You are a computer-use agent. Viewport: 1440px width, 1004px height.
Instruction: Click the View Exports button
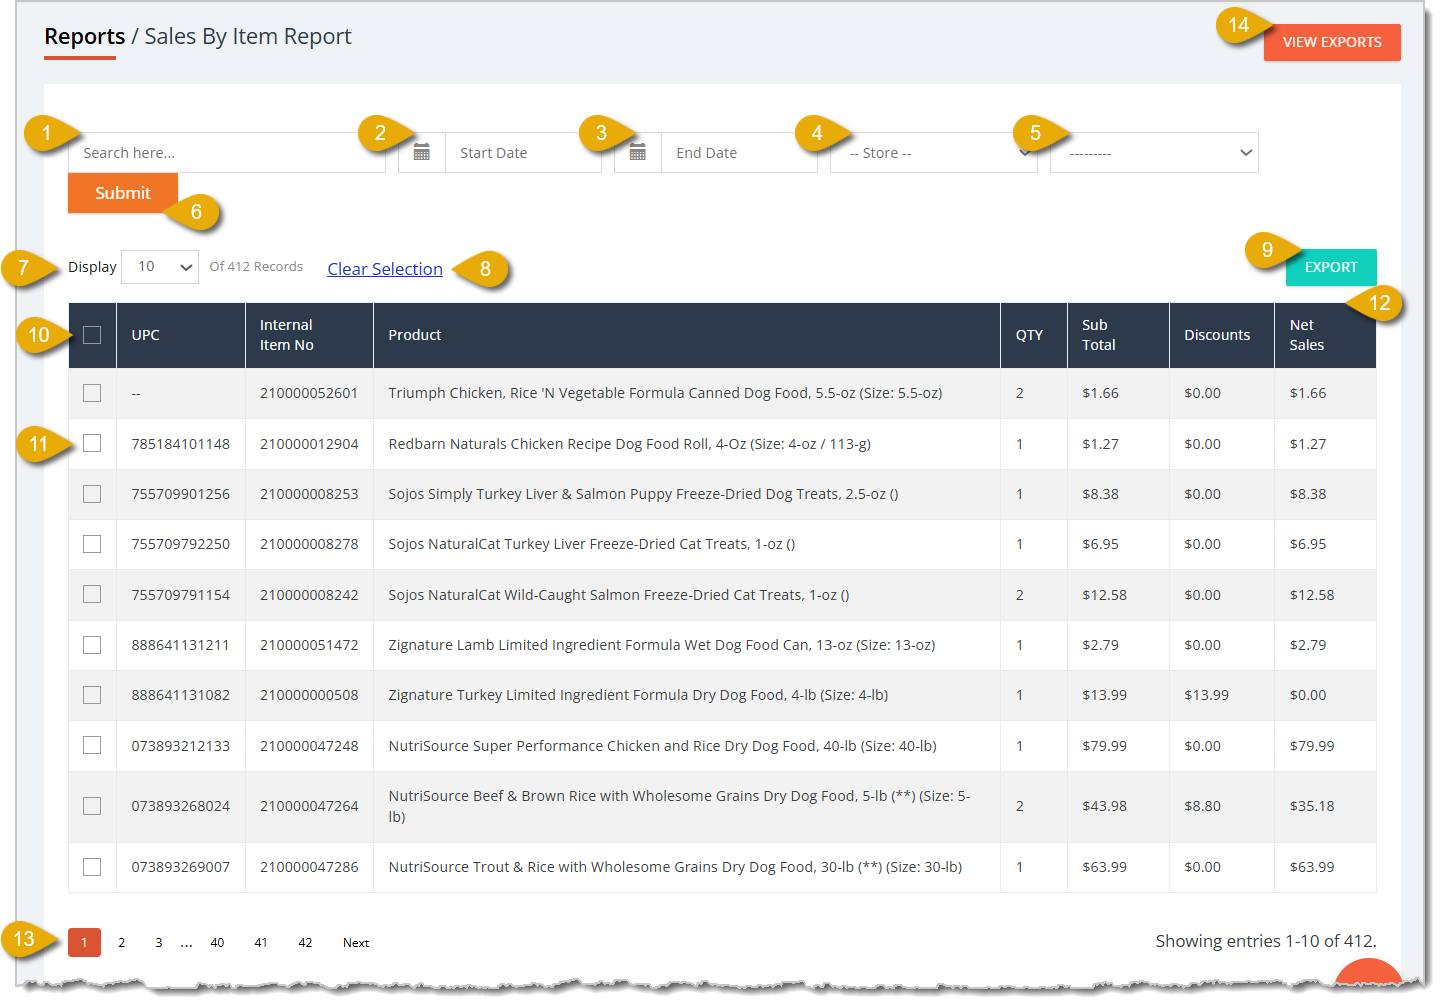click(x=1332, y=42)
